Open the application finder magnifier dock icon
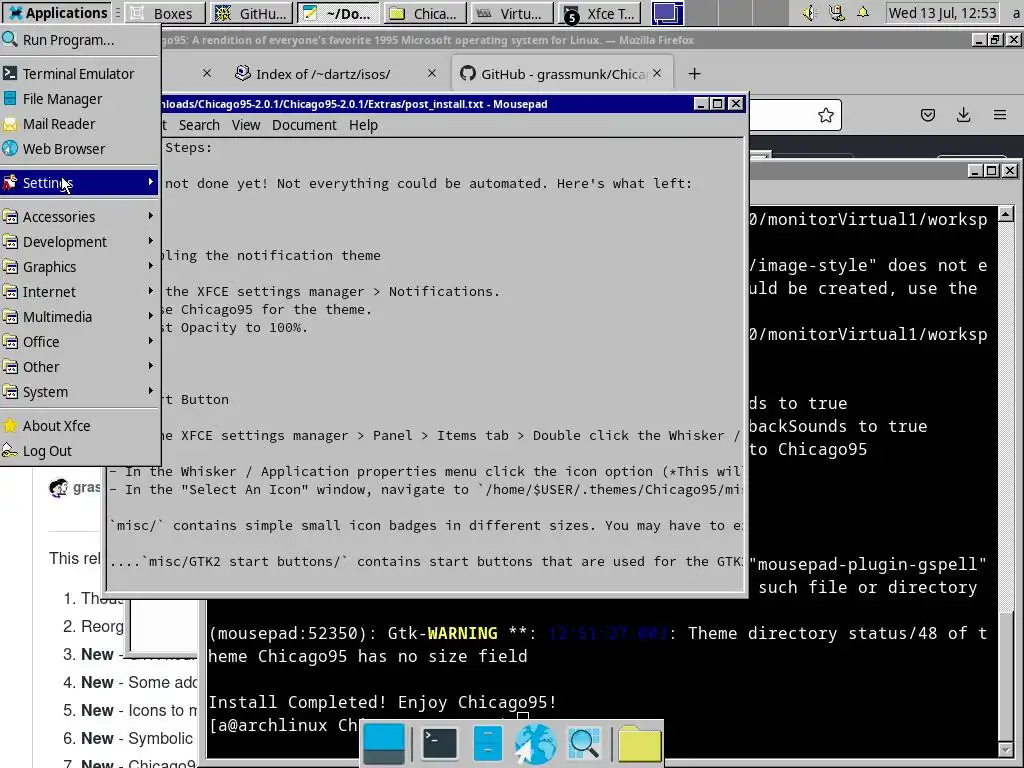 (x=584, y=743)
